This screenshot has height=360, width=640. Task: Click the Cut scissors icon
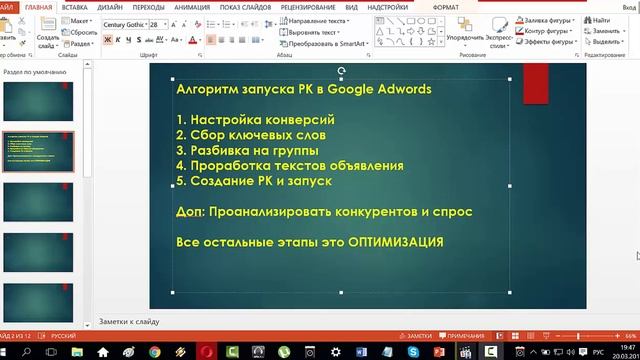tap(22, 20)
